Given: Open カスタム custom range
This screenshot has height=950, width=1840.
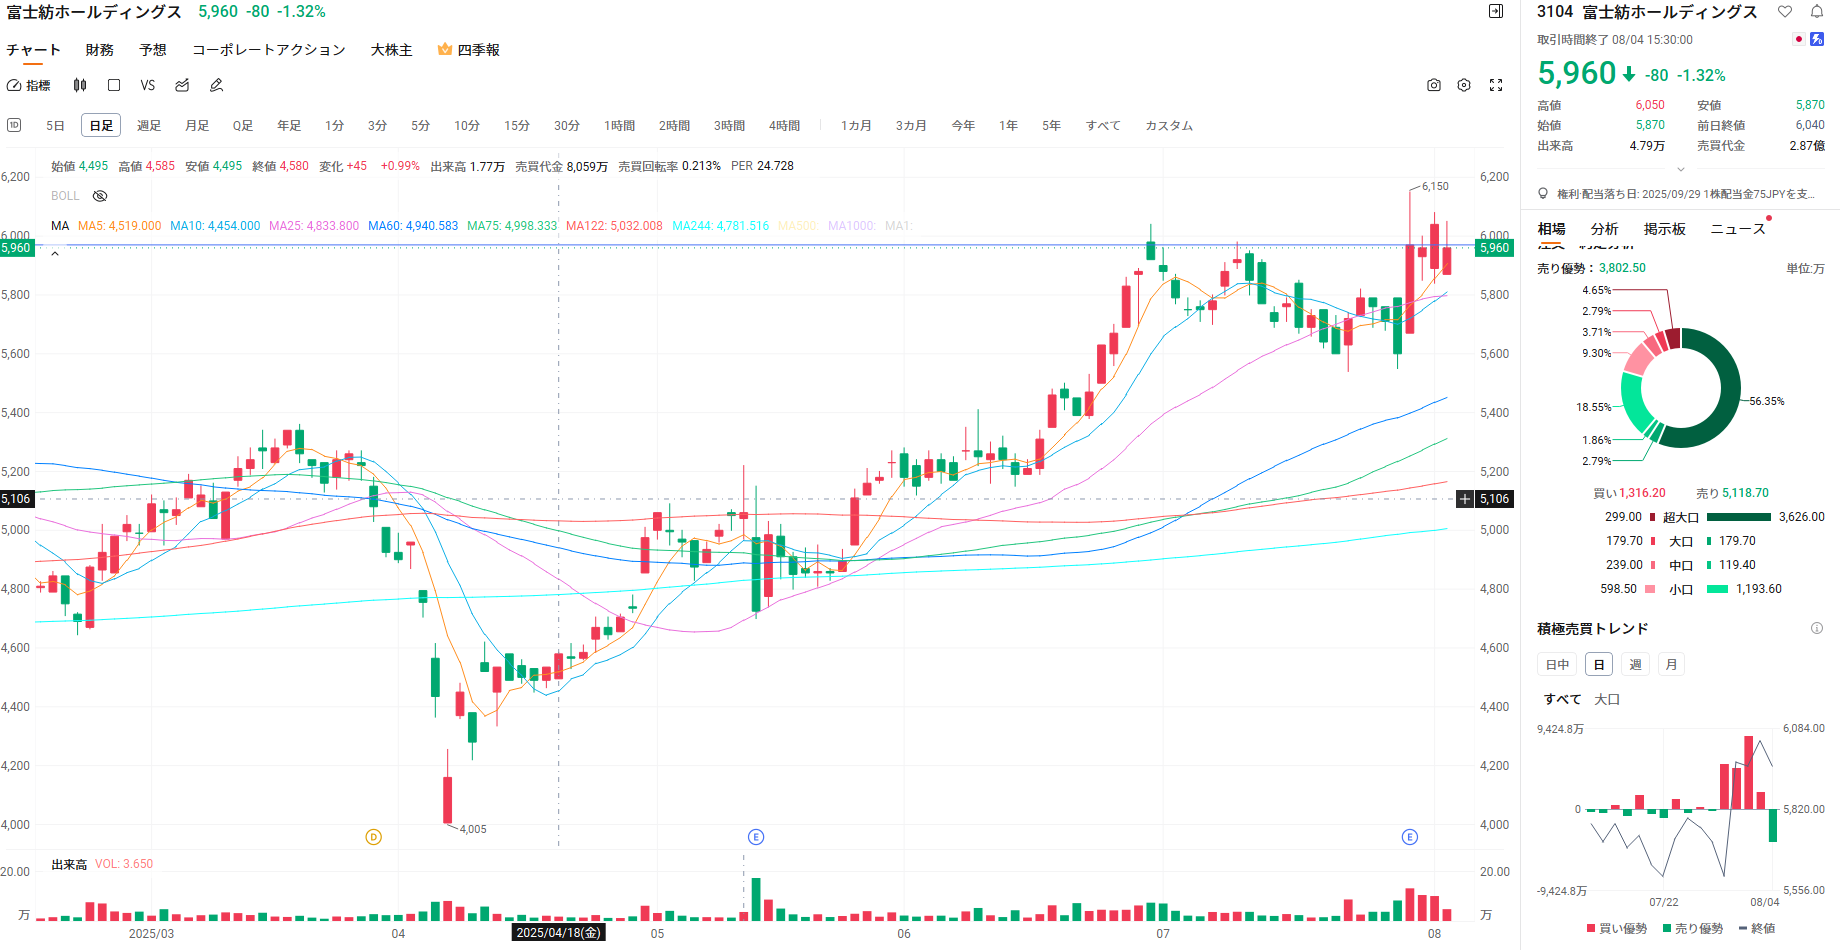Looking at the screenshot, I should (x=1169, y=125).
